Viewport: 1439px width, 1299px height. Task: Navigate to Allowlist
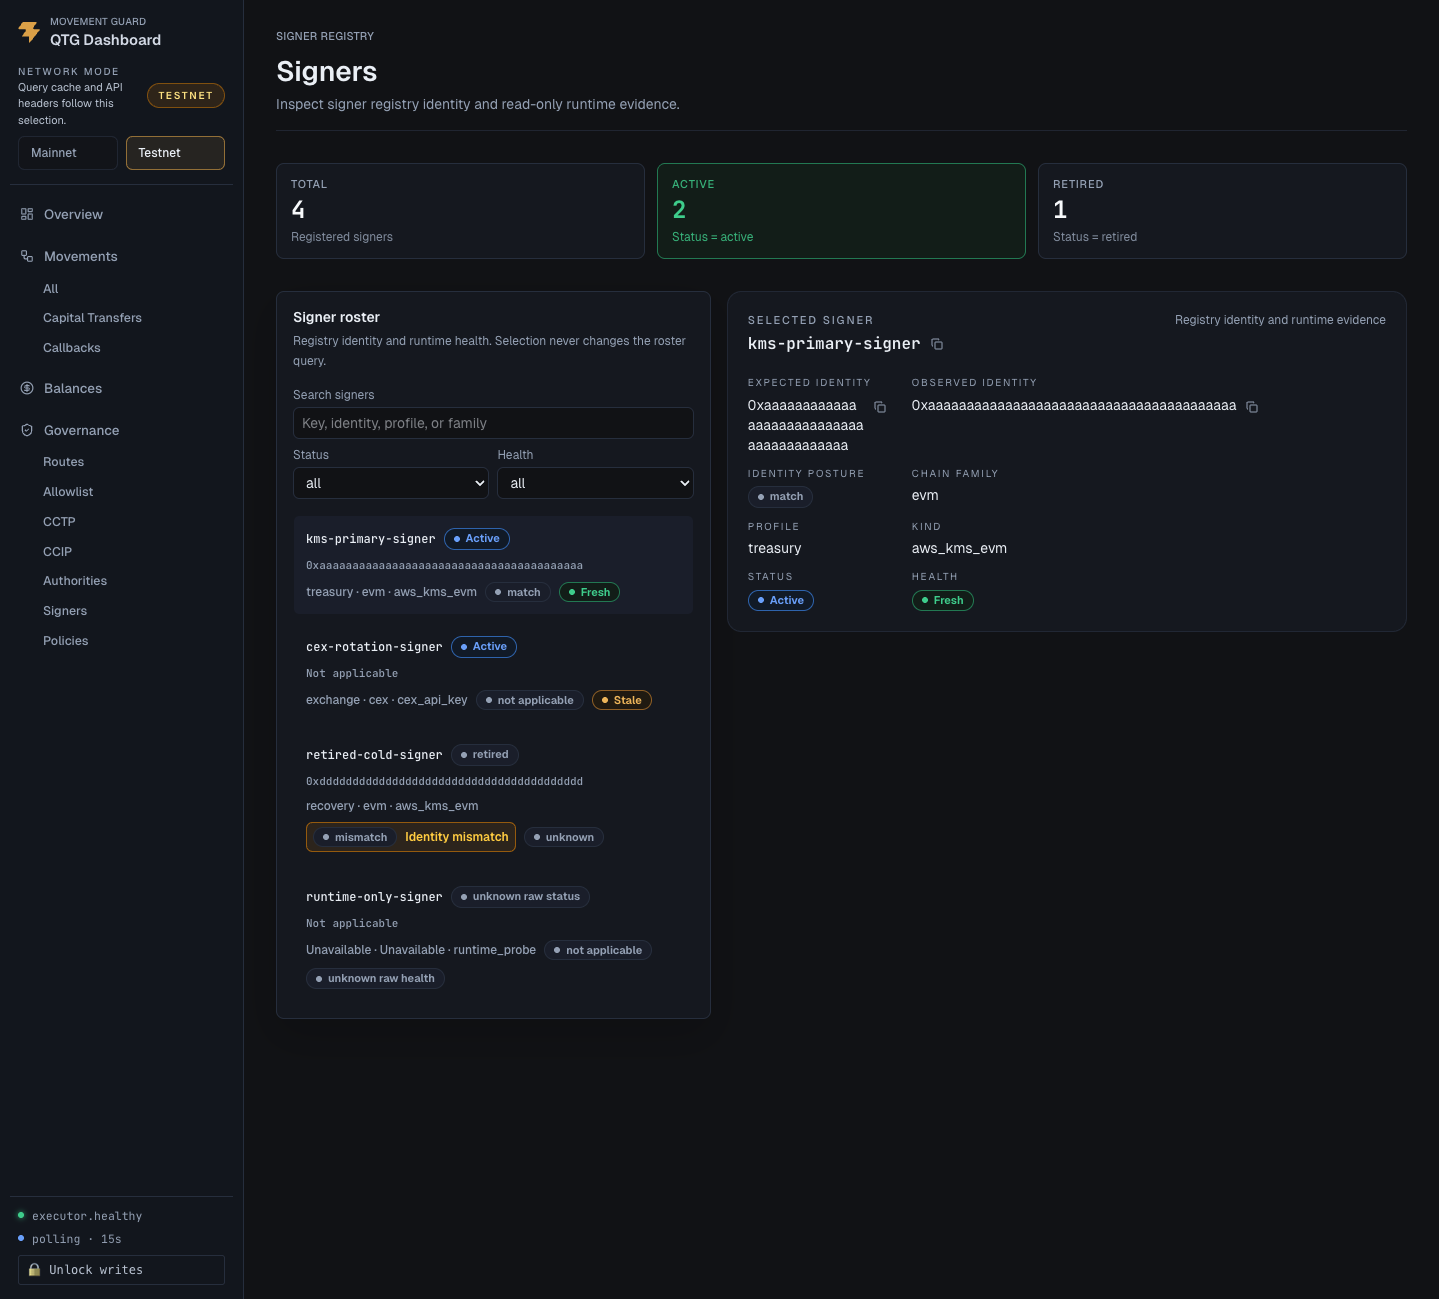click(x=68, y=492)
